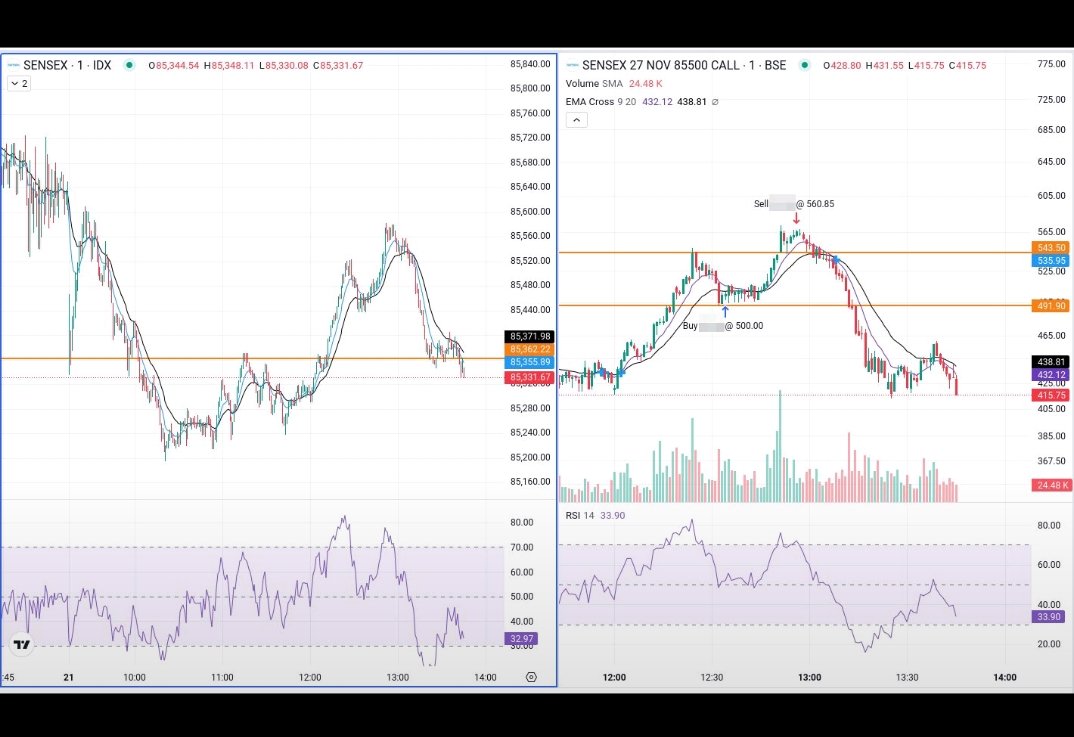
Task: Click the purple 32.97 RSI value label
Action: point(521,638)
